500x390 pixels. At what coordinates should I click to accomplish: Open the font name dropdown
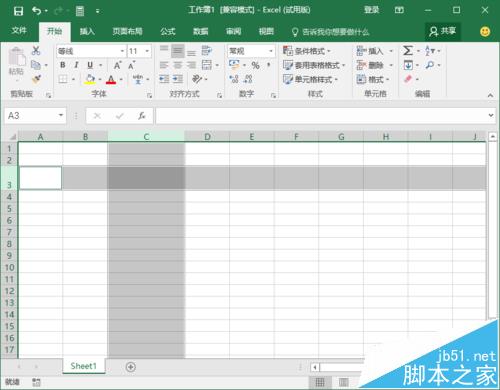coord(122,51)
